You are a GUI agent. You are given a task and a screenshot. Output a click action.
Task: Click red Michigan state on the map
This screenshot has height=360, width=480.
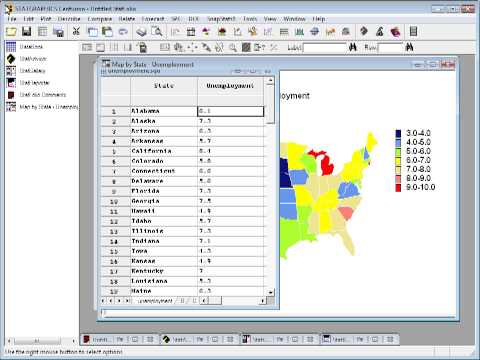[x=327, y=166]
